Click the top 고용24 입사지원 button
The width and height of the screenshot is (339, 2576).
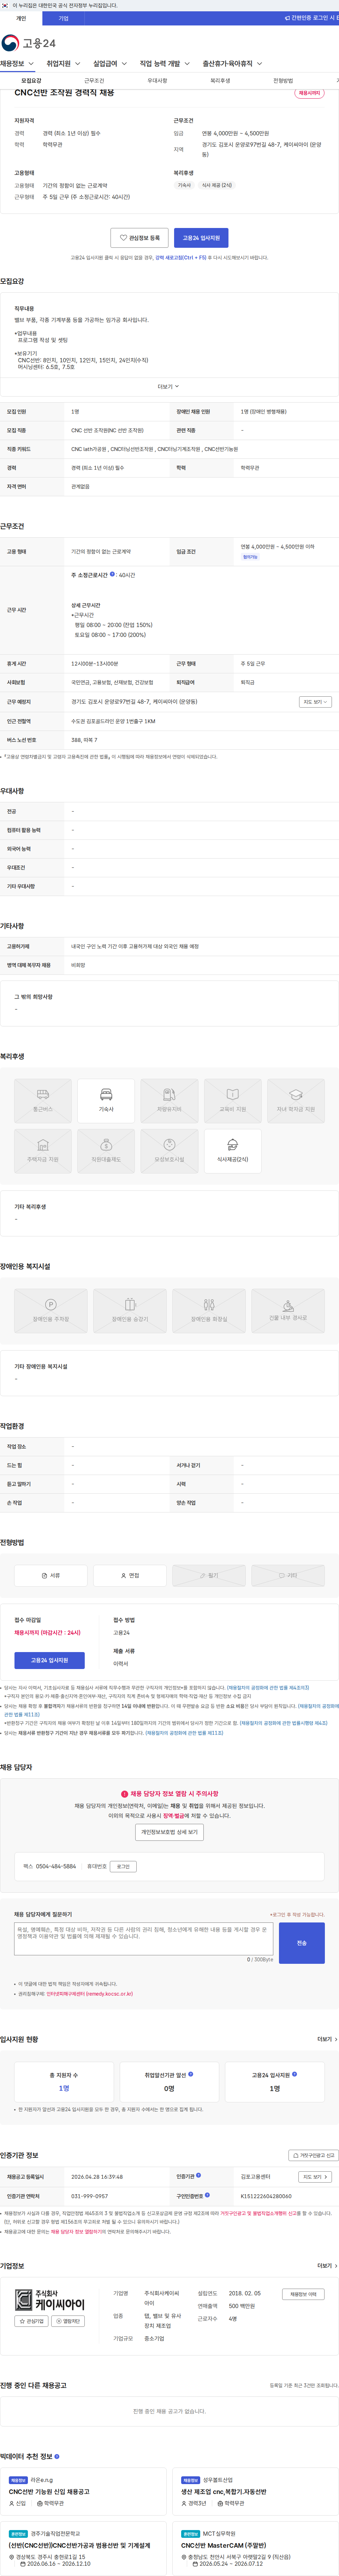pos(201,238)
